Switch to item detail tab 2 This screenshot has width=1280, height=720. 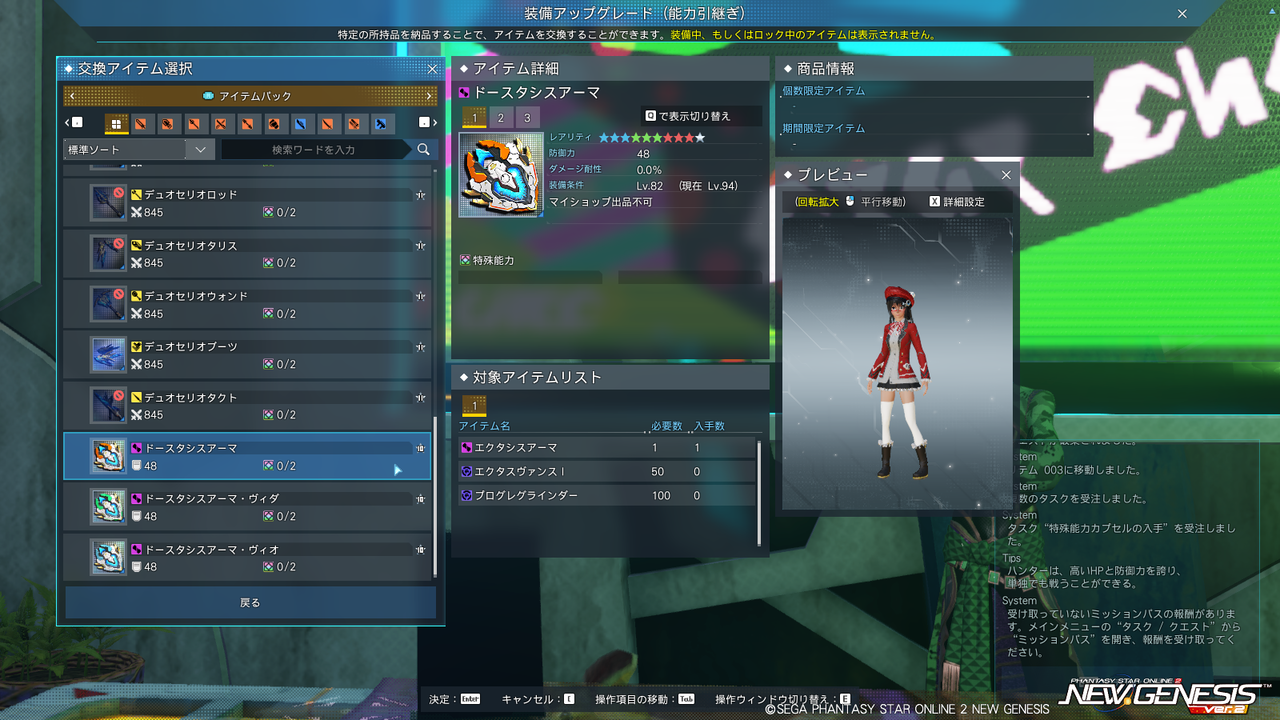(x=501, y=118)
